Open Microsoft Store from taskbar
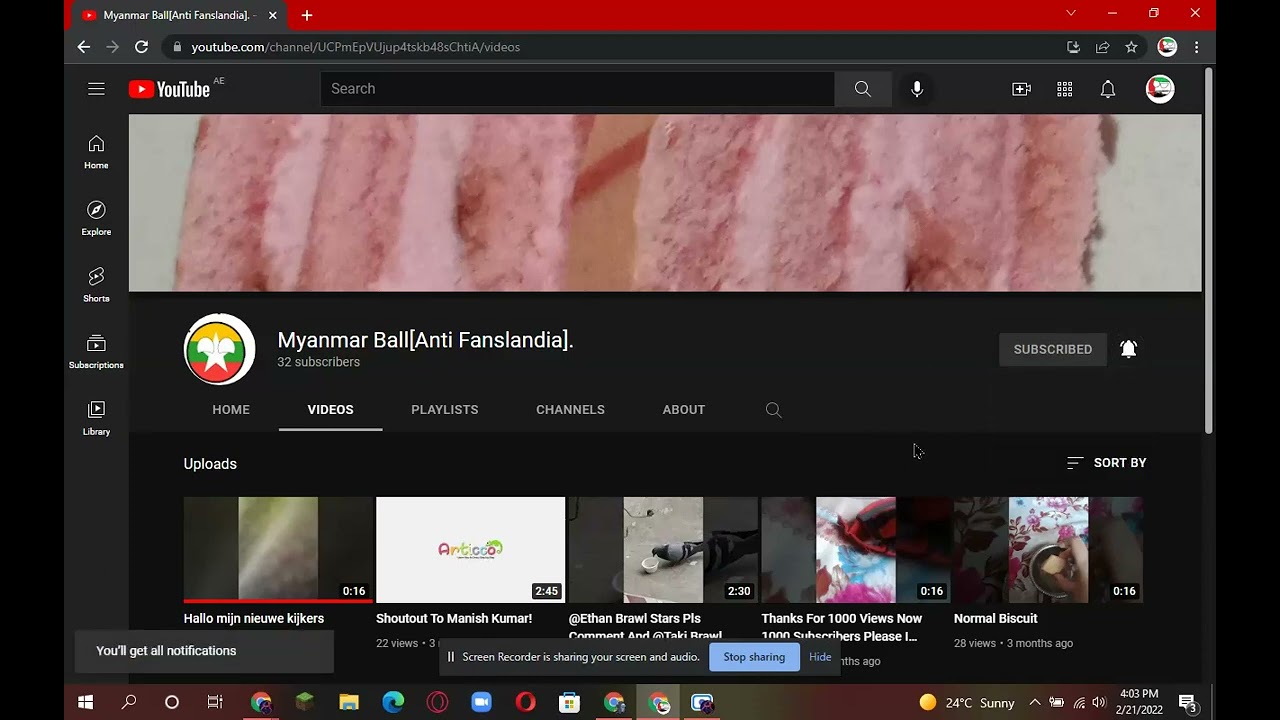The width and height of the screenshot is (1280, 720). tap(569, 703)
